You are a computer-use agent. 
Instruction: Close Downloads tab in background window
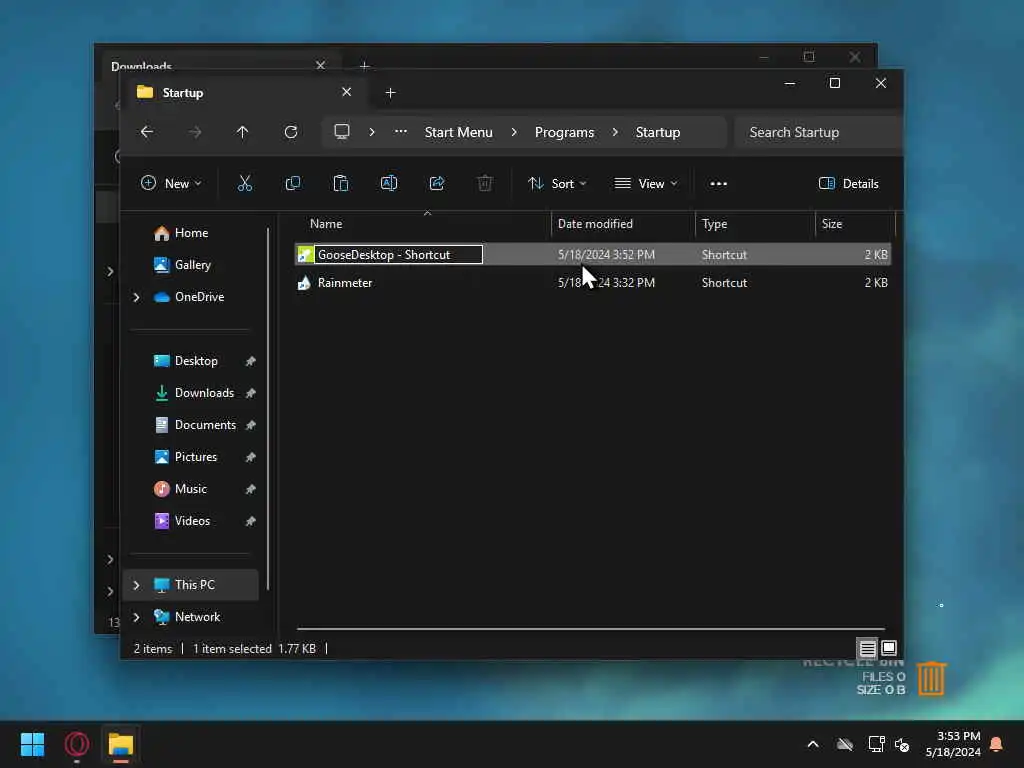[321, 65]
